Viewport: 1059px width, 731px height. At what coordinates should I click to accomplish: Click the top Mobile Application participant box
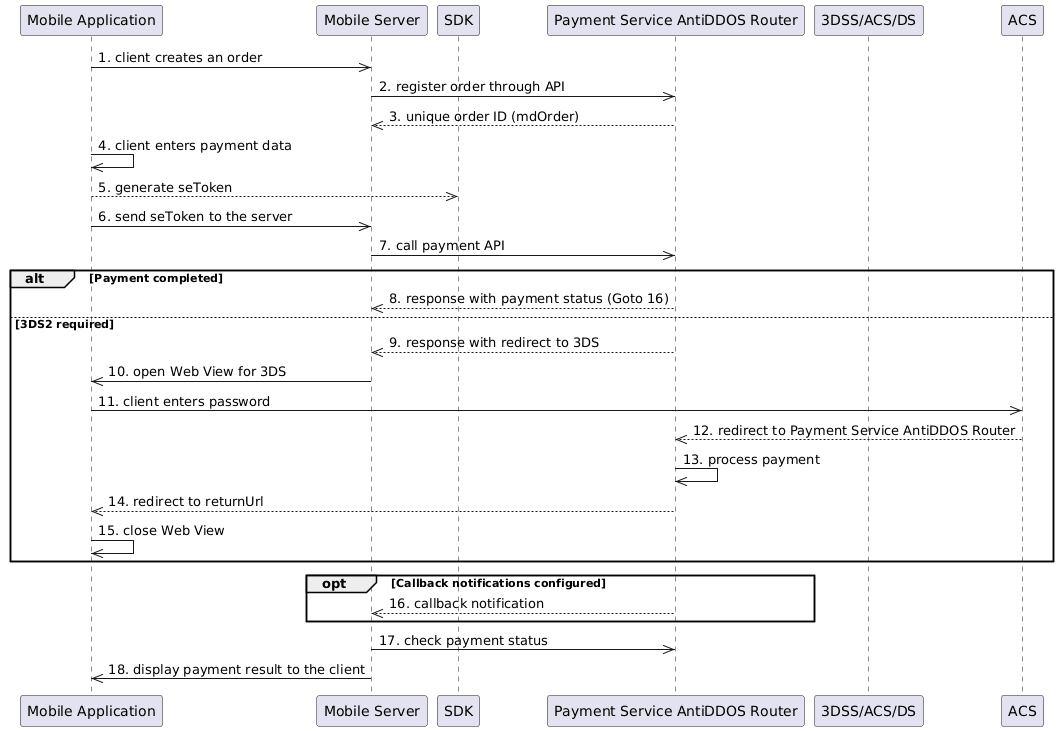tap(91, 20)
